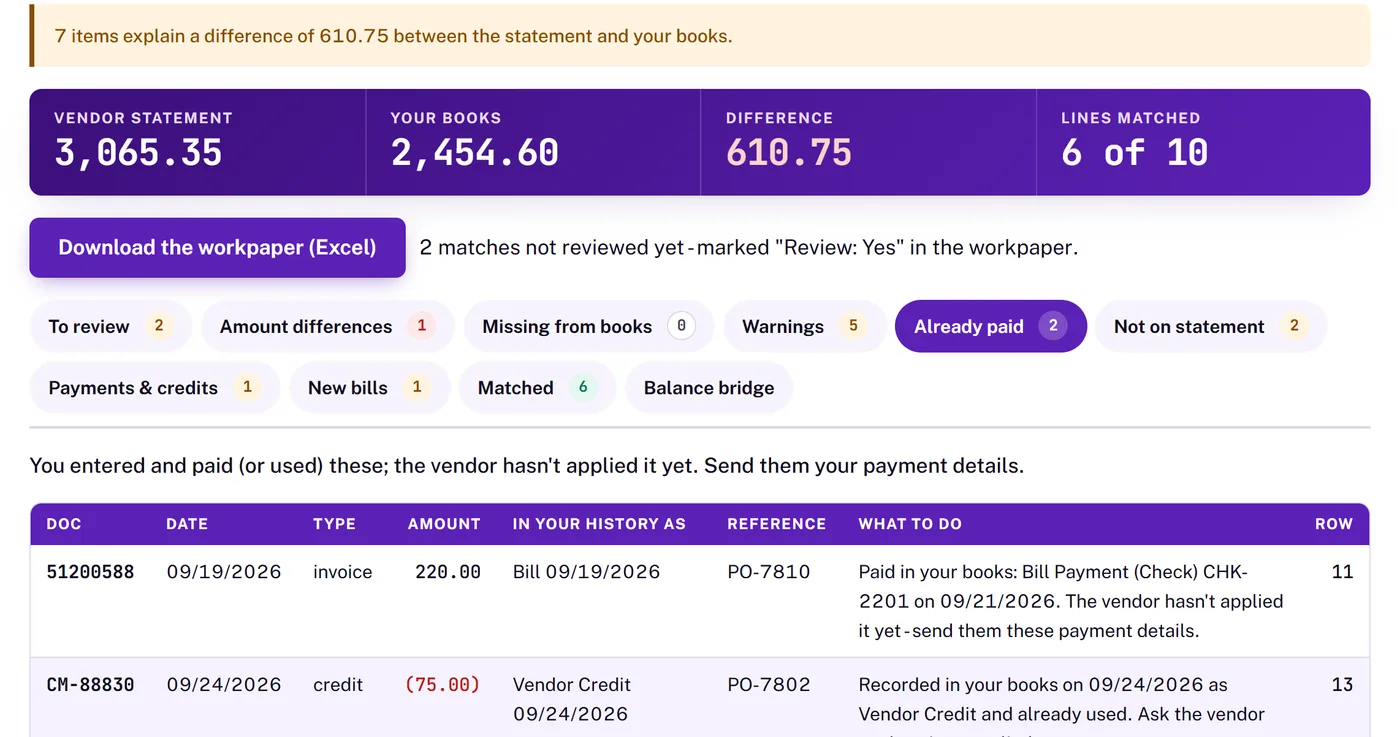Select document CM-88830
The width and height of the screenshot is (1400, 737).
pyautogui.click(x=90, y=685)
